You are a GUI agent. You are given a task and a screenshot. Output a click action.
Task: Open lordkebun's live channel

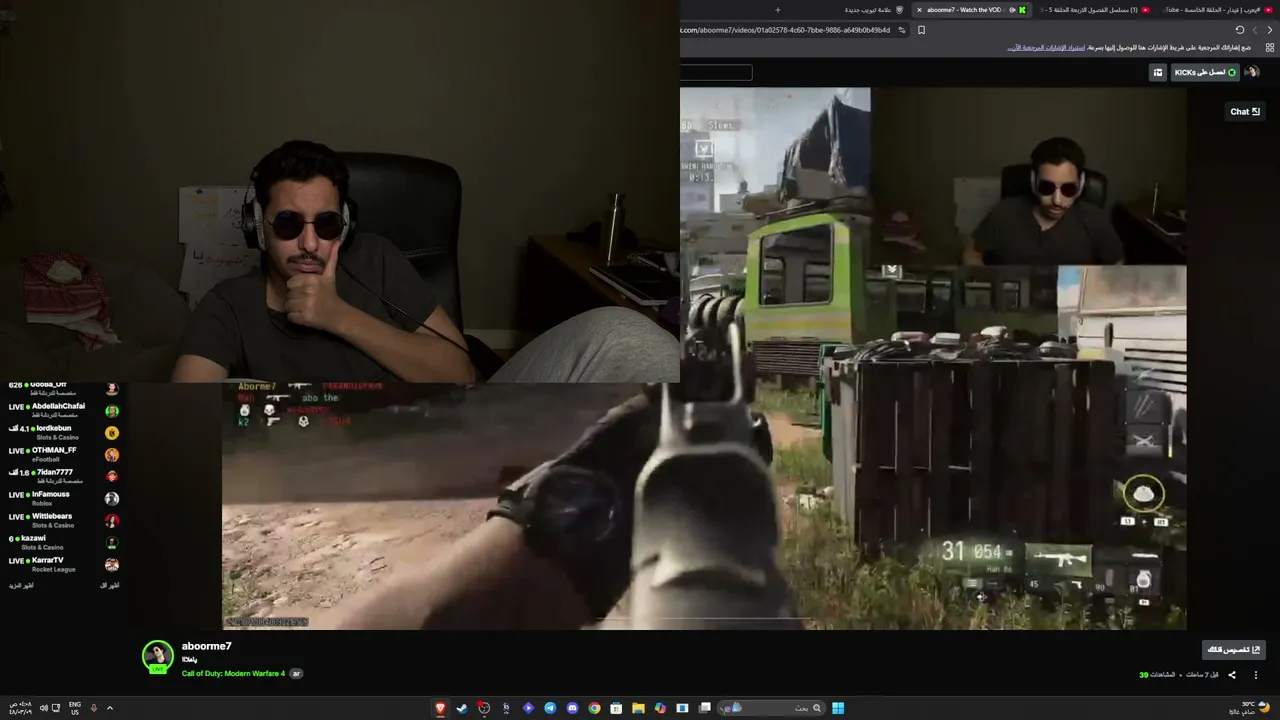pyautogui.click(x=63, y=432)
